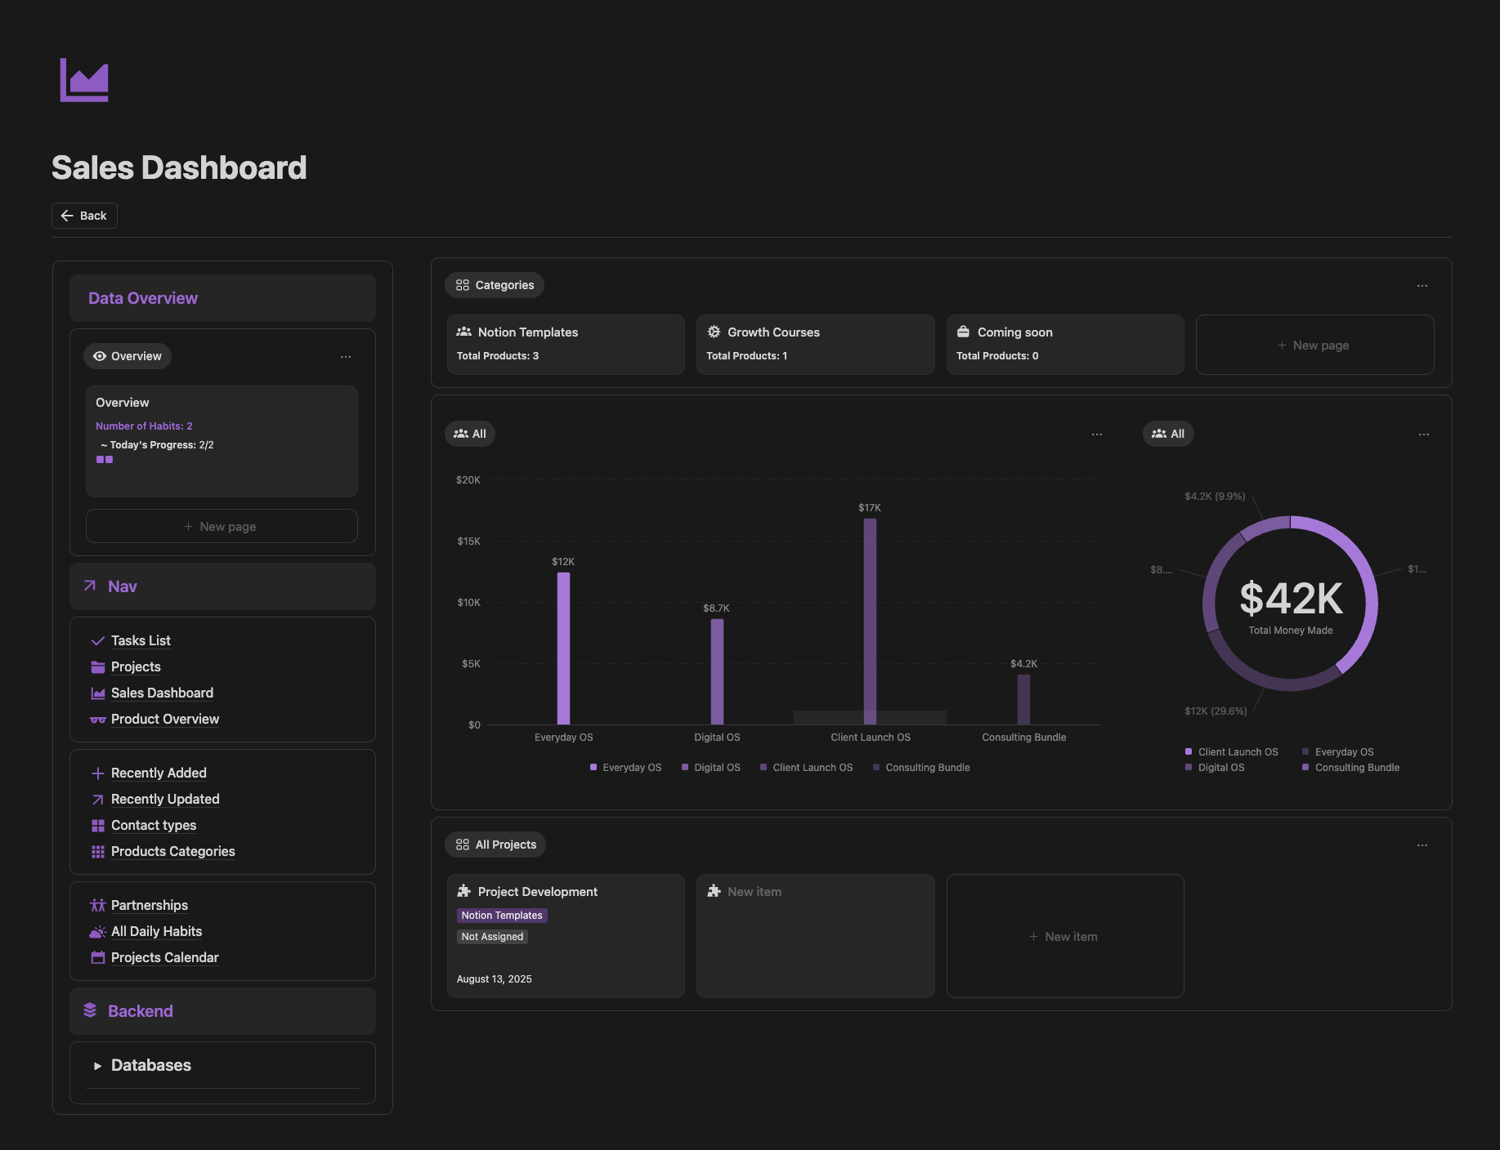This screenshot has height=1150, width=1500.
Task: Click the Projects folder icon in Nav
Action: [98, 667]
